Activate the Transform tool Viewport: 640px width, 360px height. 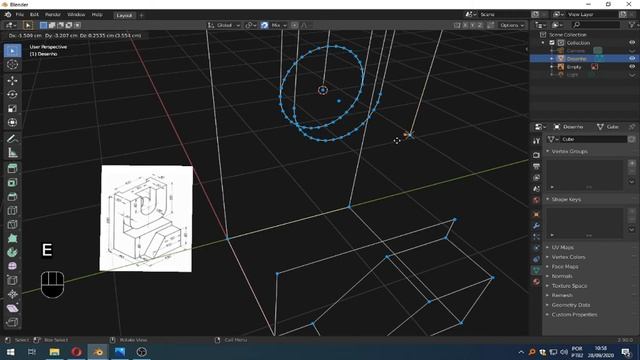click(x=12, y=122)
